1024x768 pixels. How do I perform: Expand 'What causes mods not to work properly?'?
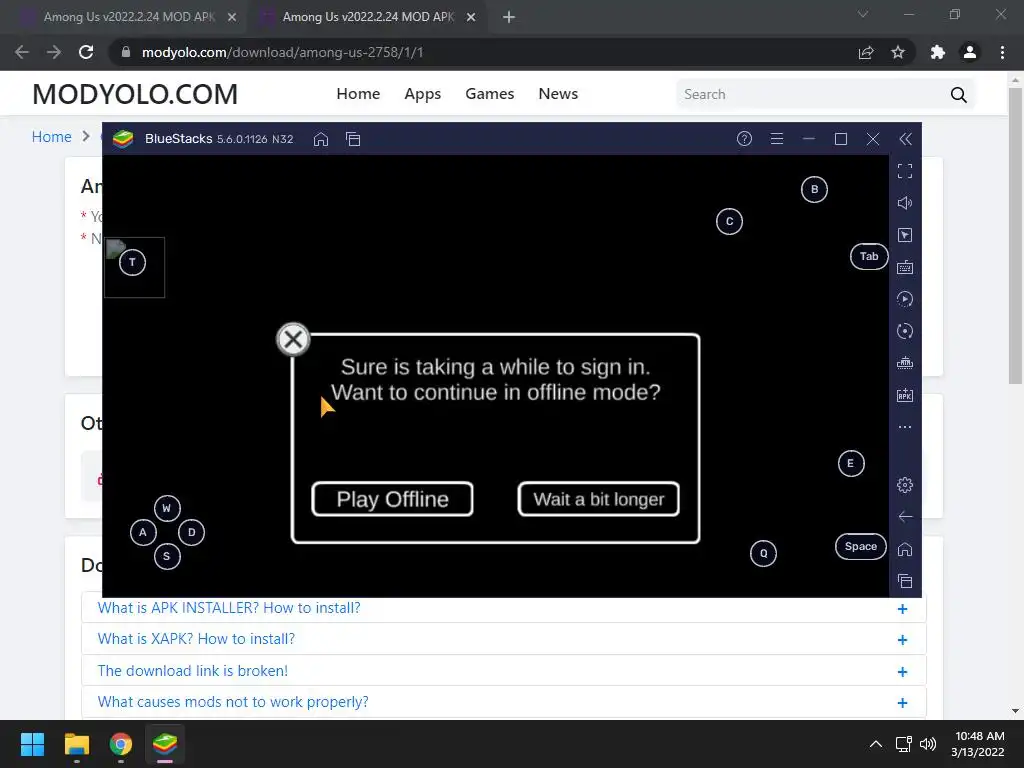[504, 702]
